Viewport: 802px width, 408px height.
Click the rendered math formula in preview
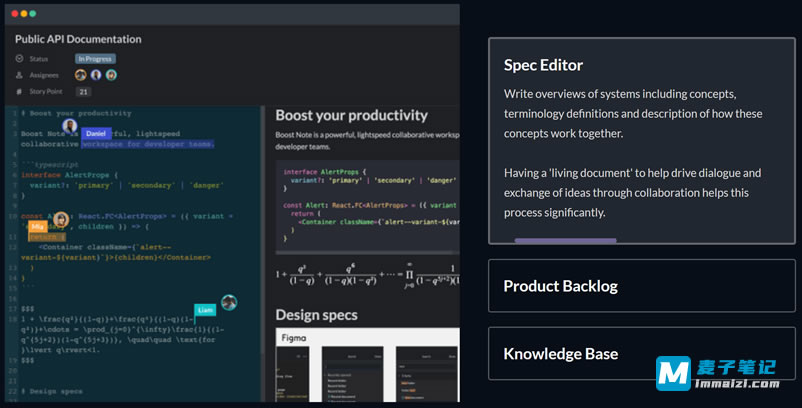pos(367,278)
